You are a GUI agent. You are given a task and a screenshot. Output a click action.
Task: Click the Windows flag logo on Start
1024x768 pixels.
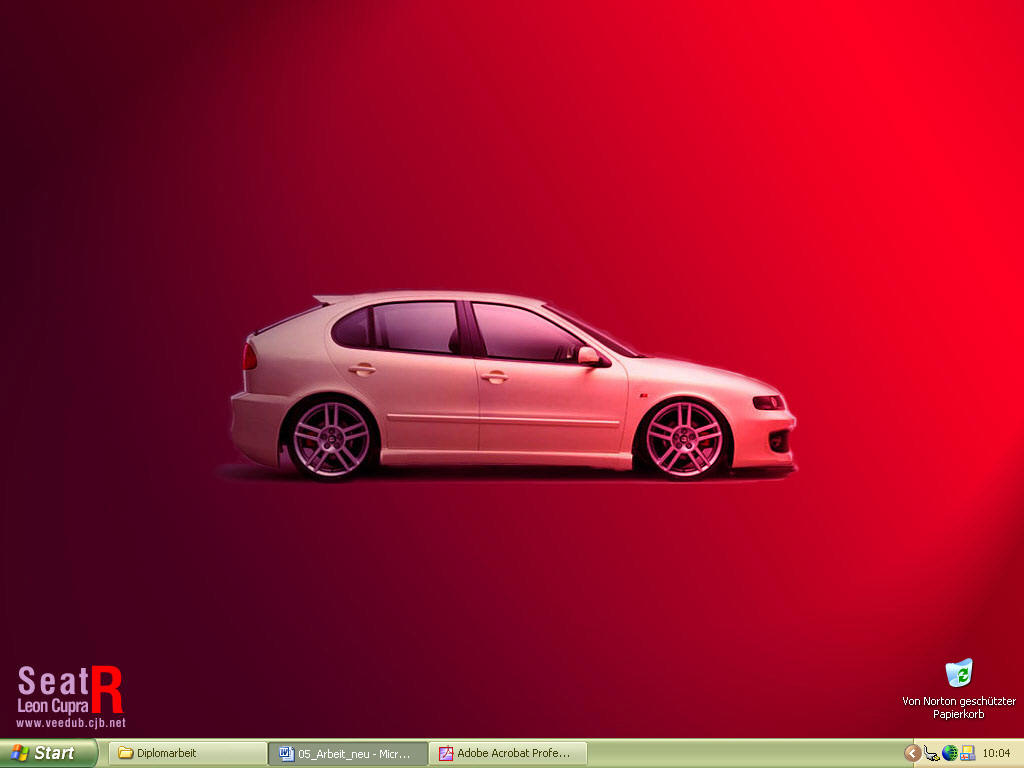(x=20, y=753)
